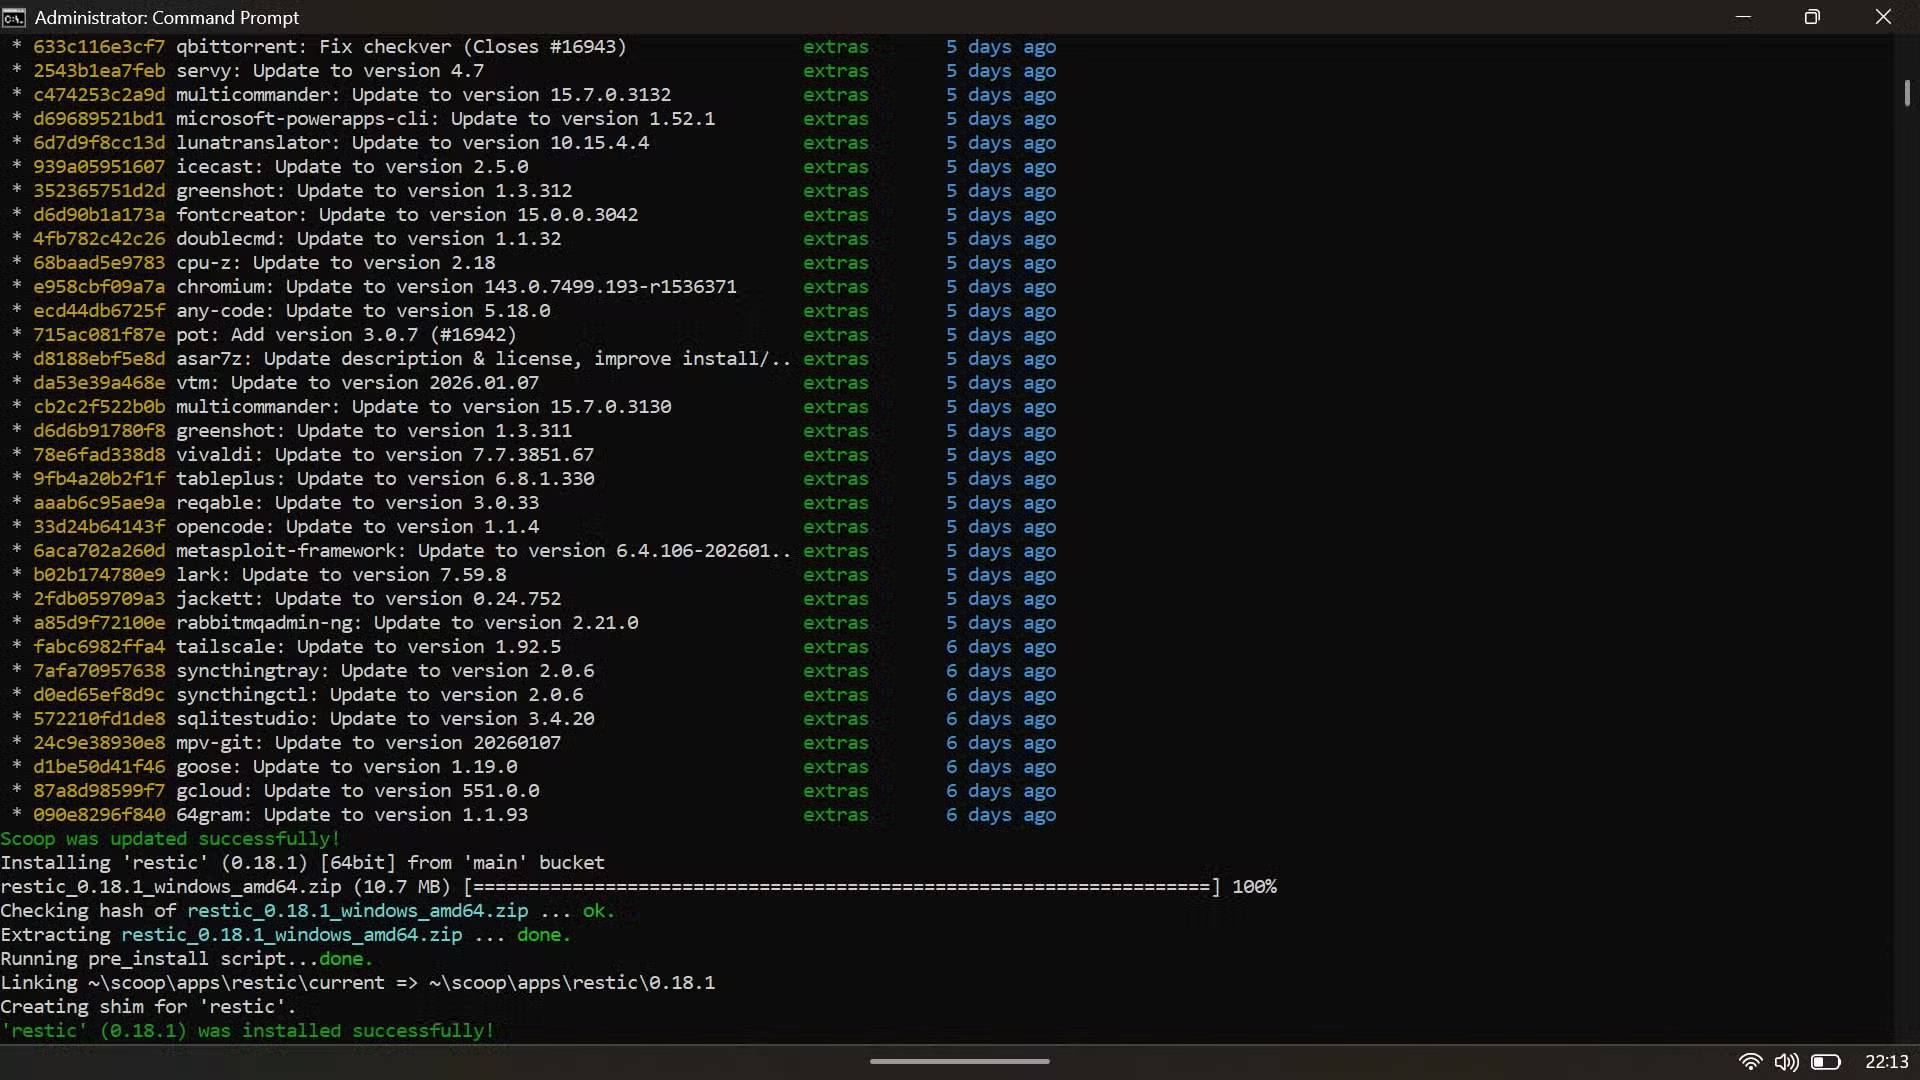
Task: Select the chromium update version line
Action: click(456, 287)
